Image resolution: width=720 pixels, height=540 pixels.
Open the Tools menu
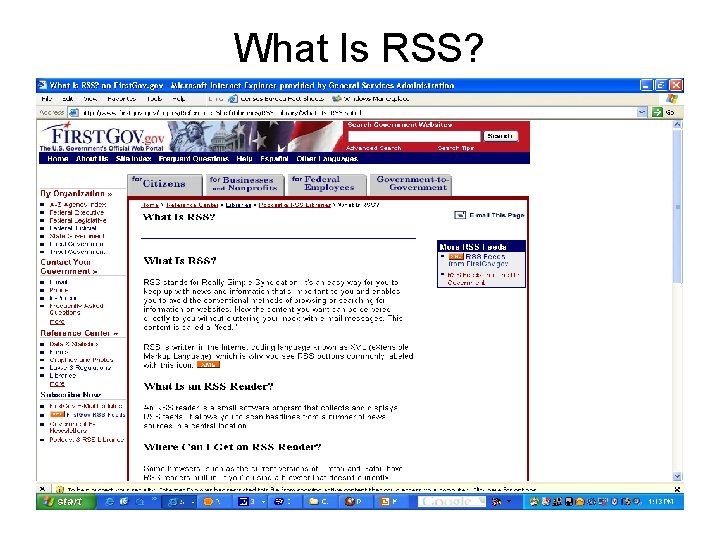pyautogui.click(x=155, y=99)
